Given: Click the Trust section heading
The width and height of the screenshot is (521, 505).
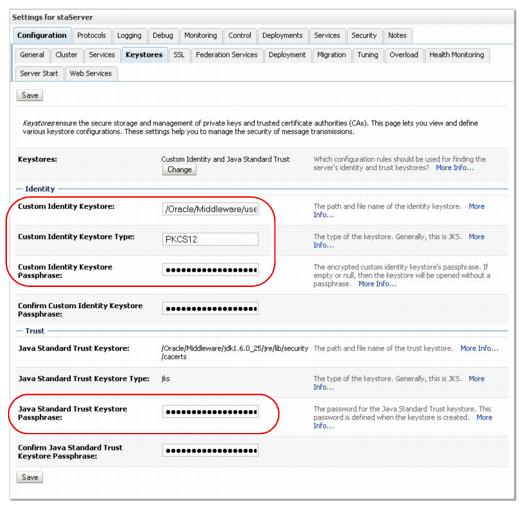Looking at the screenshot, I should pyautogui.click(x=35, y=331).
